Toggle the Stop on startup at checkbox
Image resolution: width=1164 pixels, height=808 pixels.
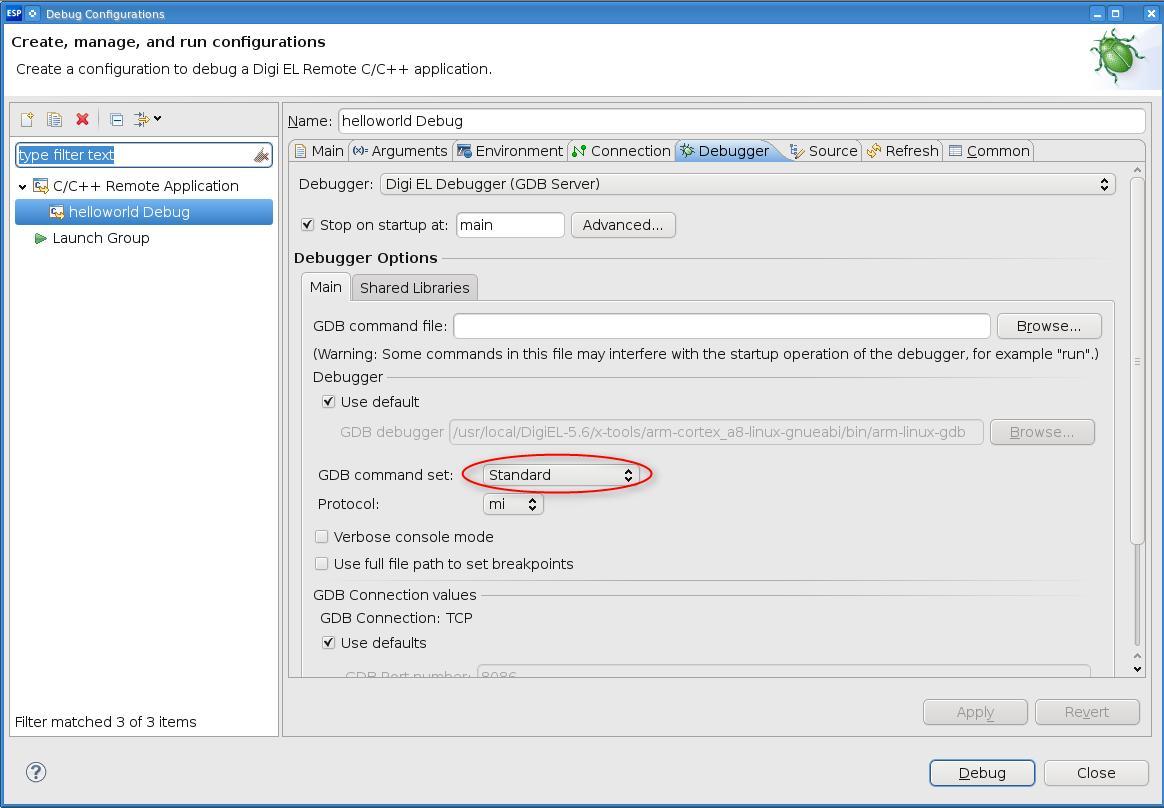pos(308,225)
